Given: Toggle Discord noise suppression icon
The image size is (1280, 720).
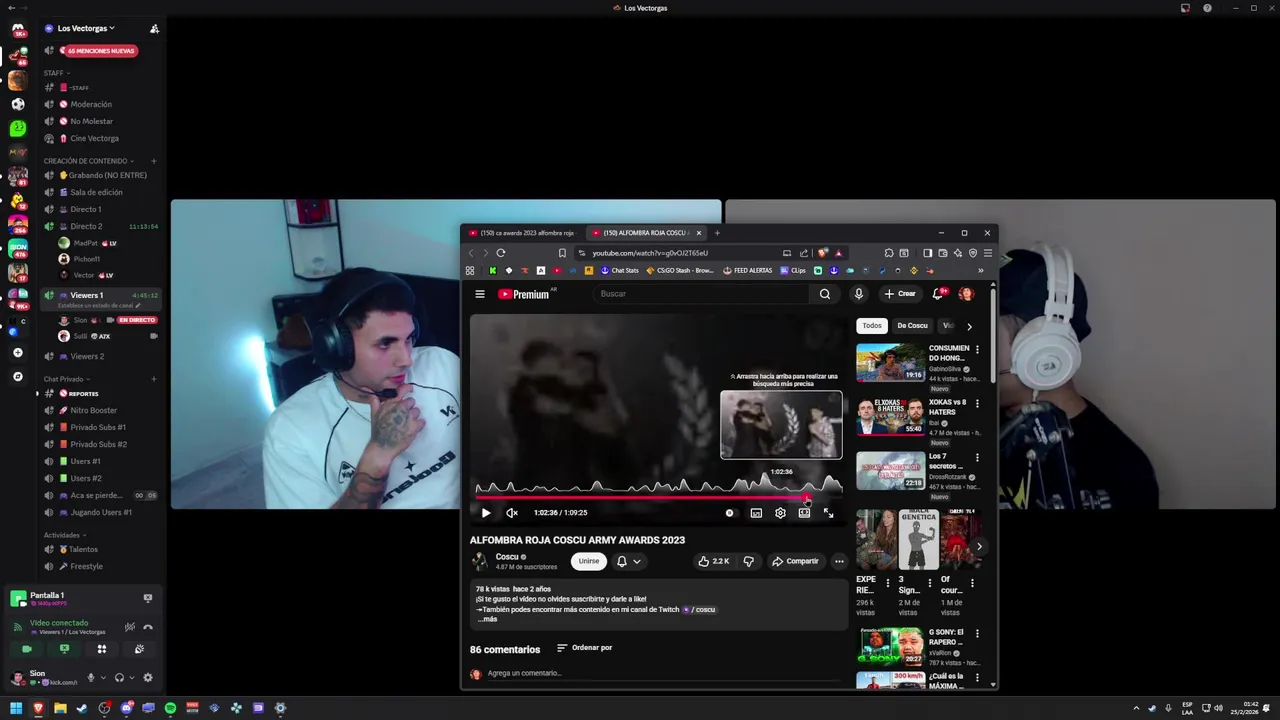Looking at the screenshot, I should [x=130, y=627].
